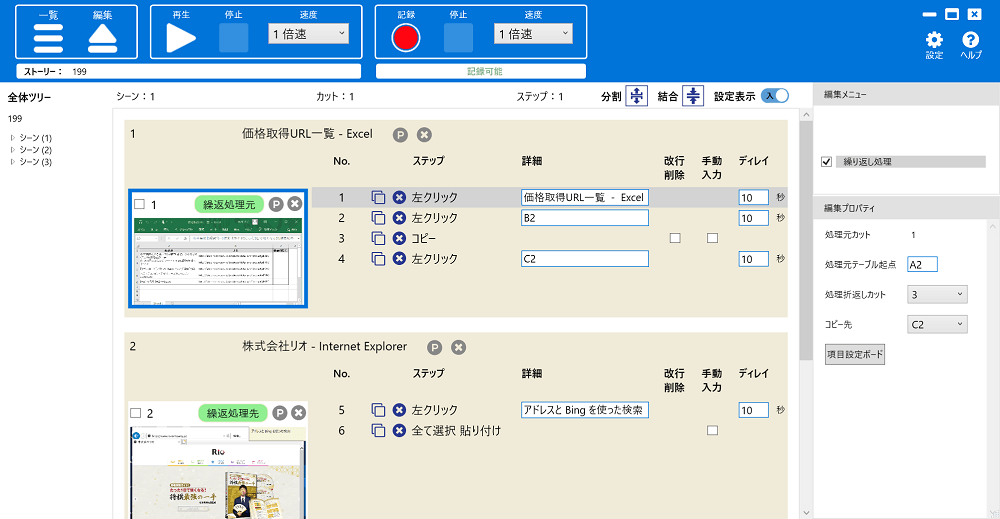Screen dimensions: 1000x519
Task: Click the 結合 merge icon
Action: [x=694, y=96]
